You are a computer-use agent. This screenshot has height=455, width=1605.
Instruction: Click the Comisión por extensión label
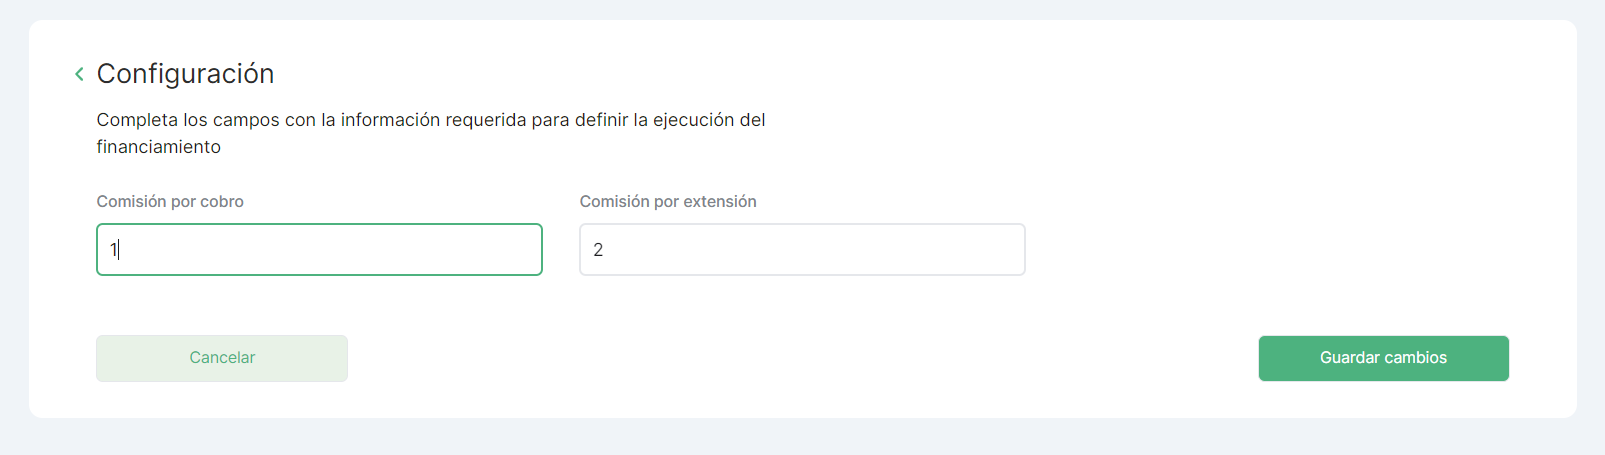click(x=668, y=201)
